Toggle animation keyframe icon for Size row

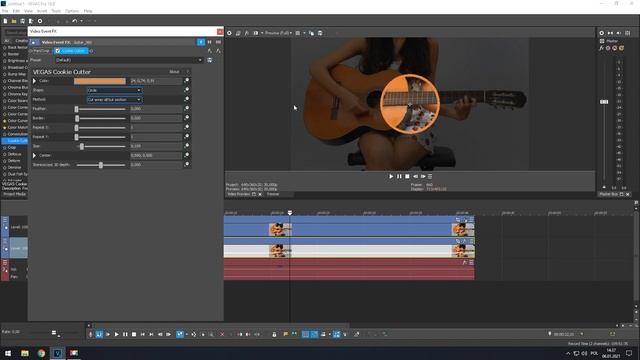point(187,146)
